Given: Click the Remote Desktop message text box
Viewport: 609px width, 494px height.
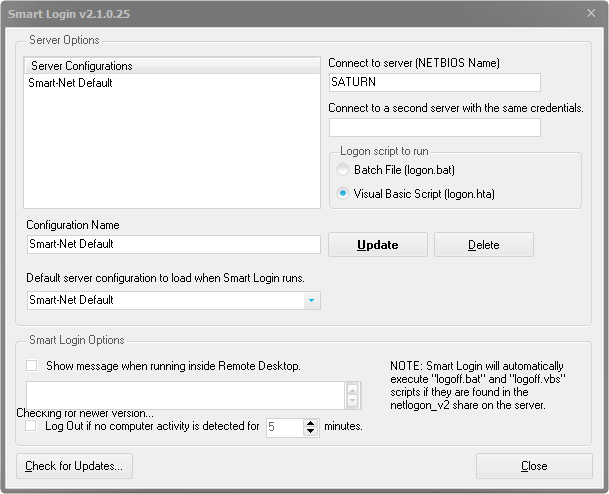Looking at the screenshot, I should [x=186, y=395].
